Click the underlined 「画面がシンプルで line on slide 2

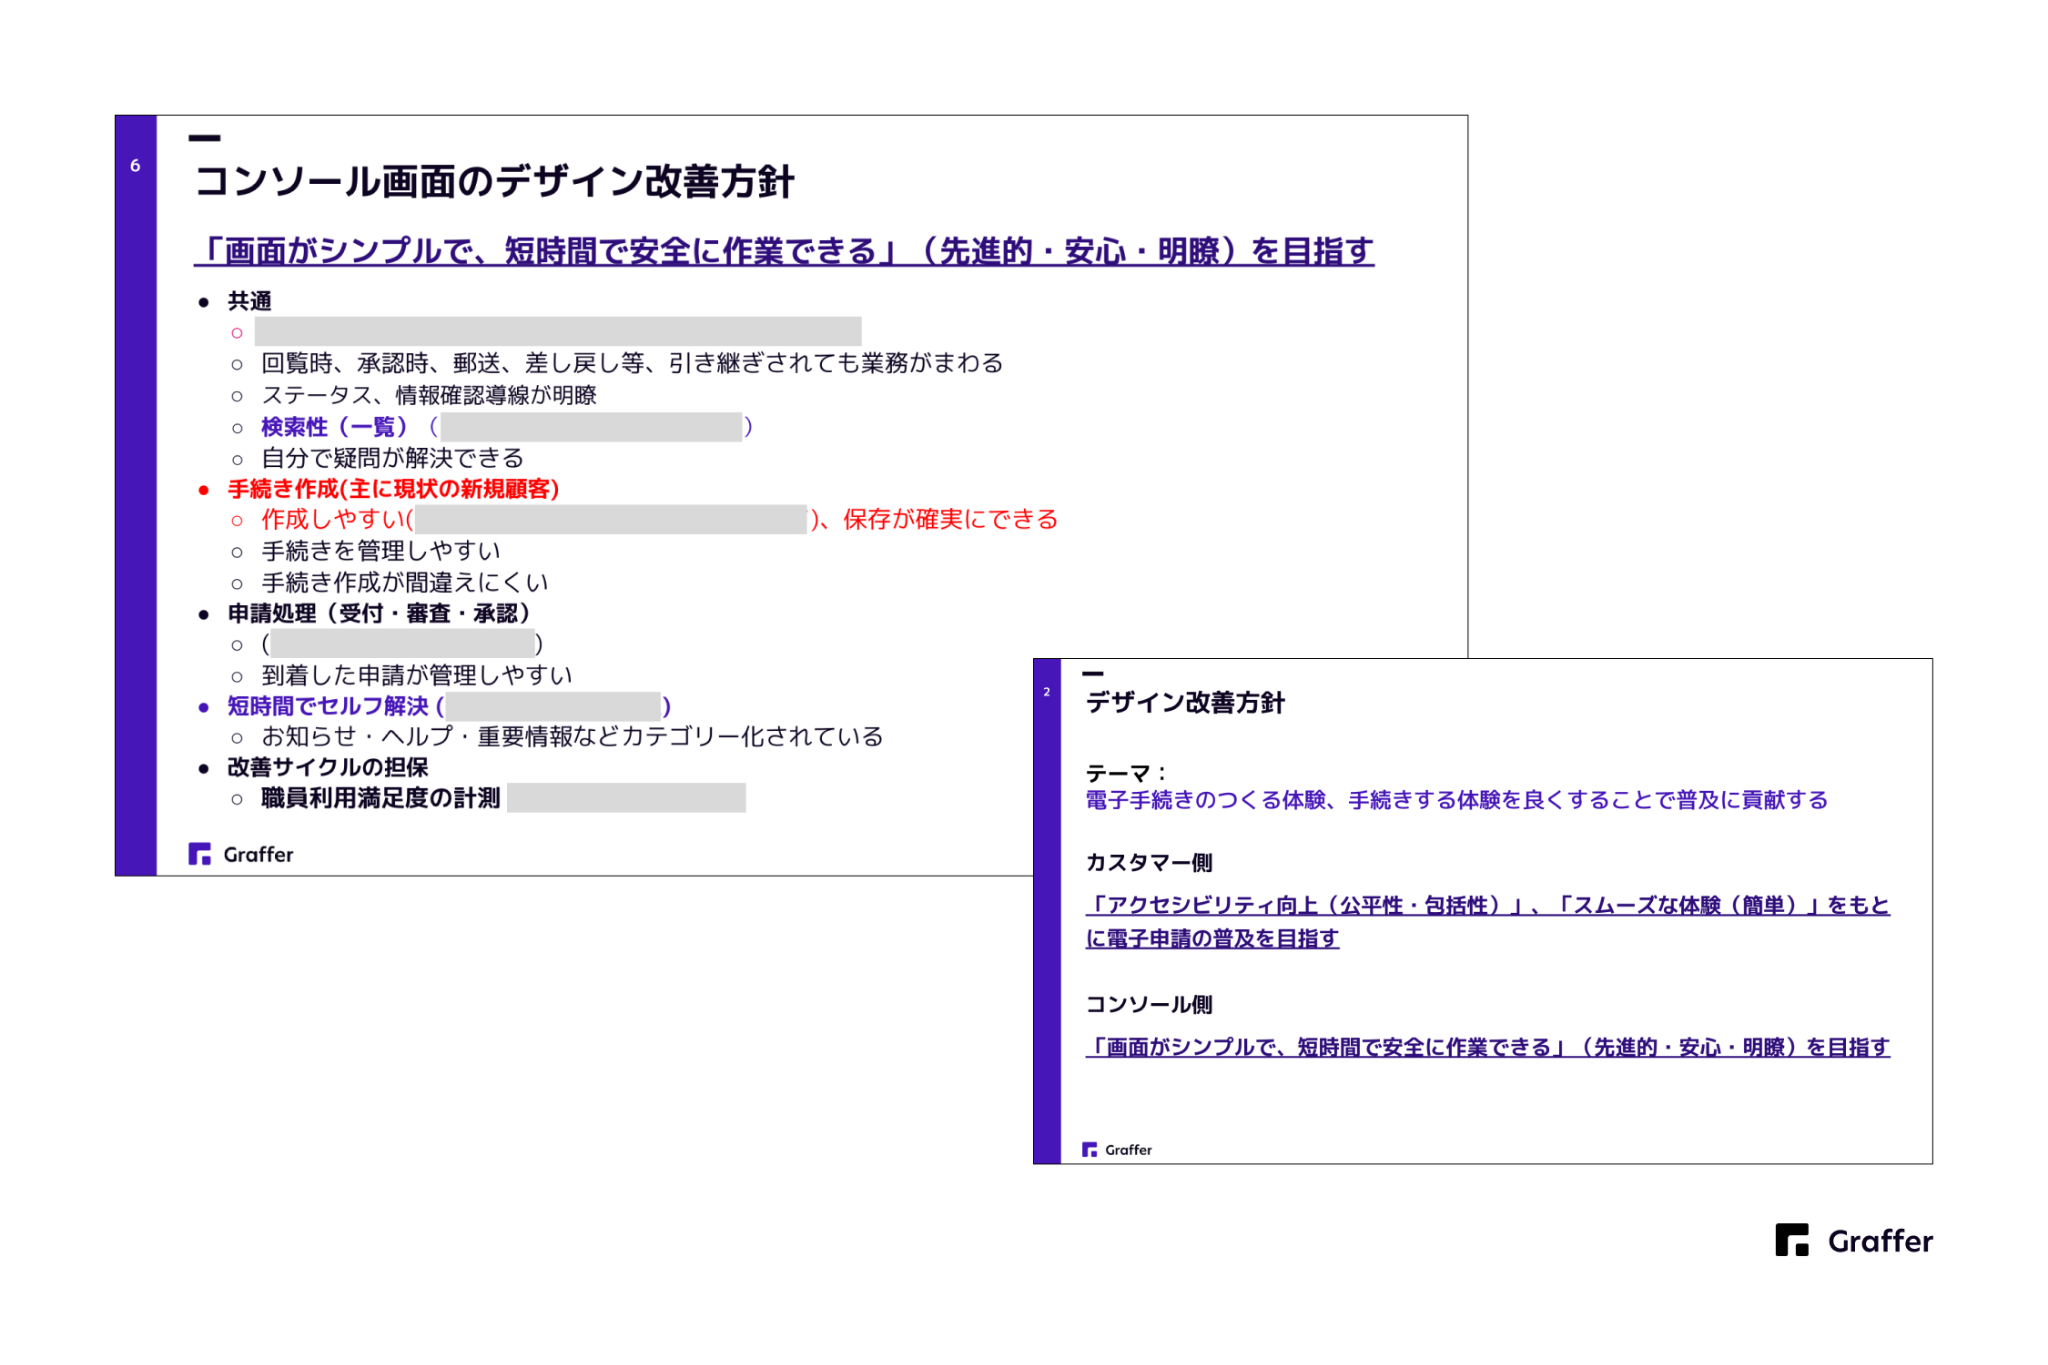coord(1488,1047)
